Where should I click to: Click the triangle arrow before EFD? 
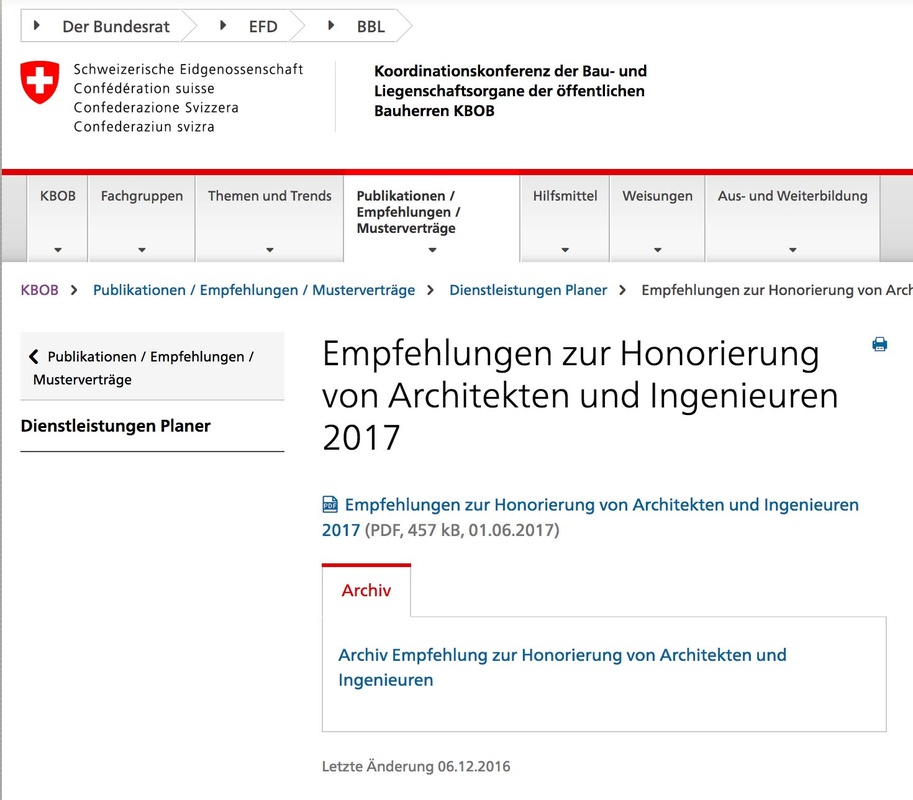222,26
